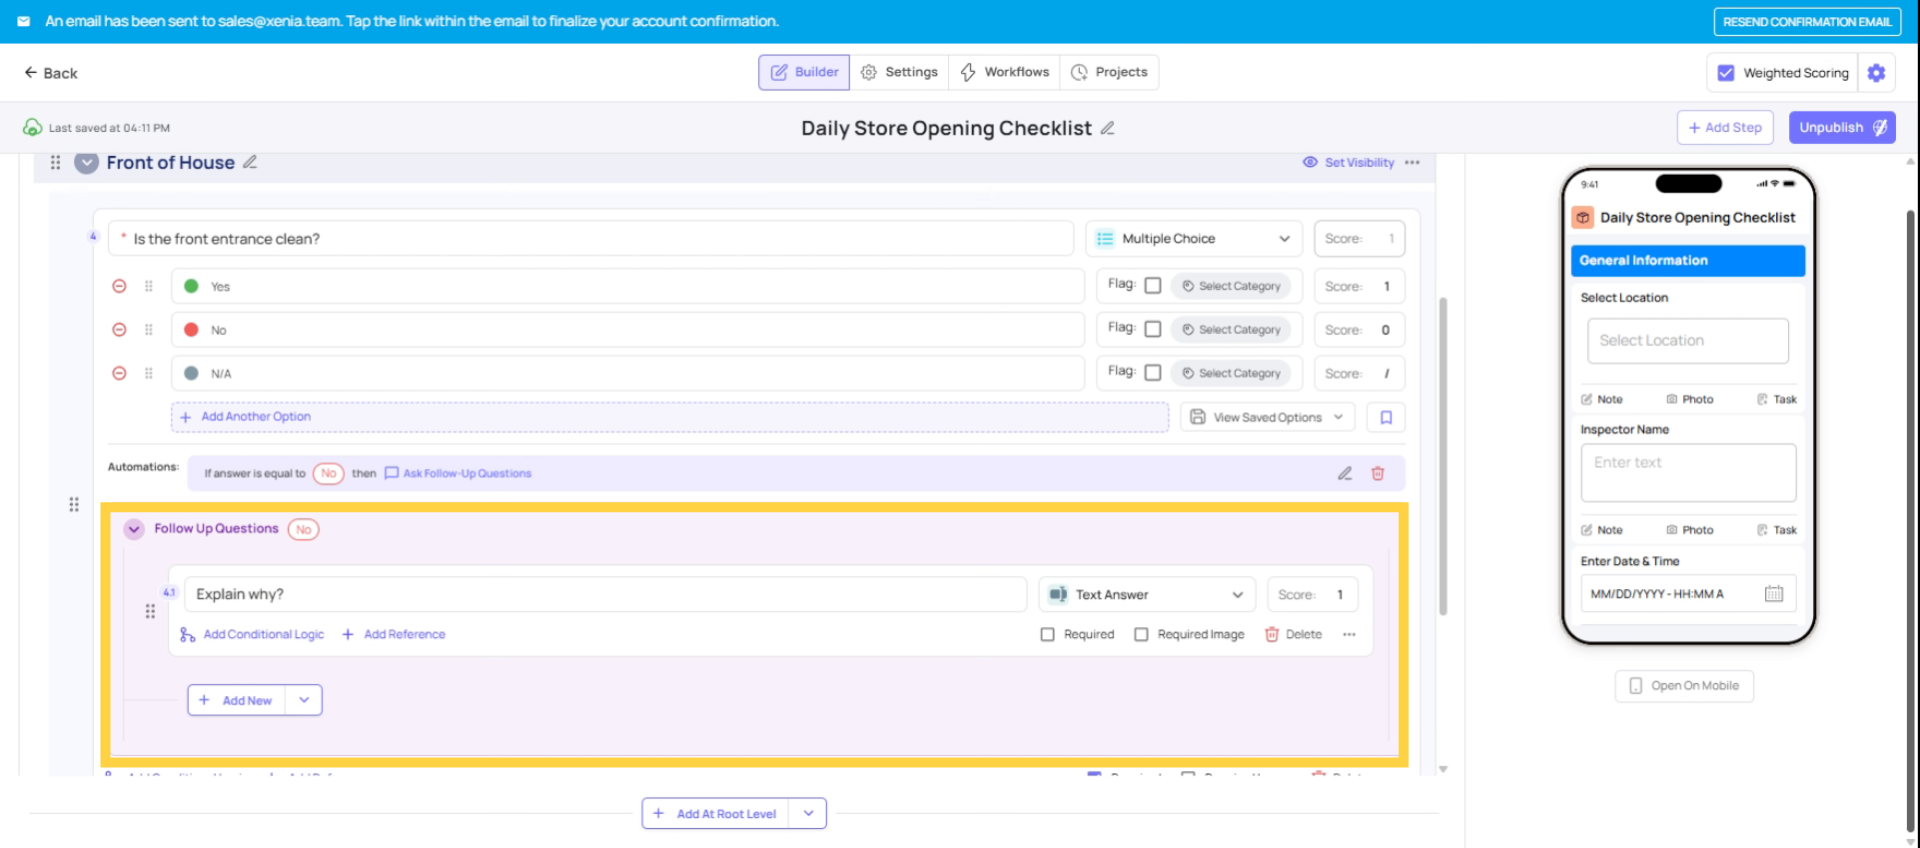The image size is (1920, 848).
Task: Toggle the Weighted Scoring checkbox
Action: click(1726, 73)
